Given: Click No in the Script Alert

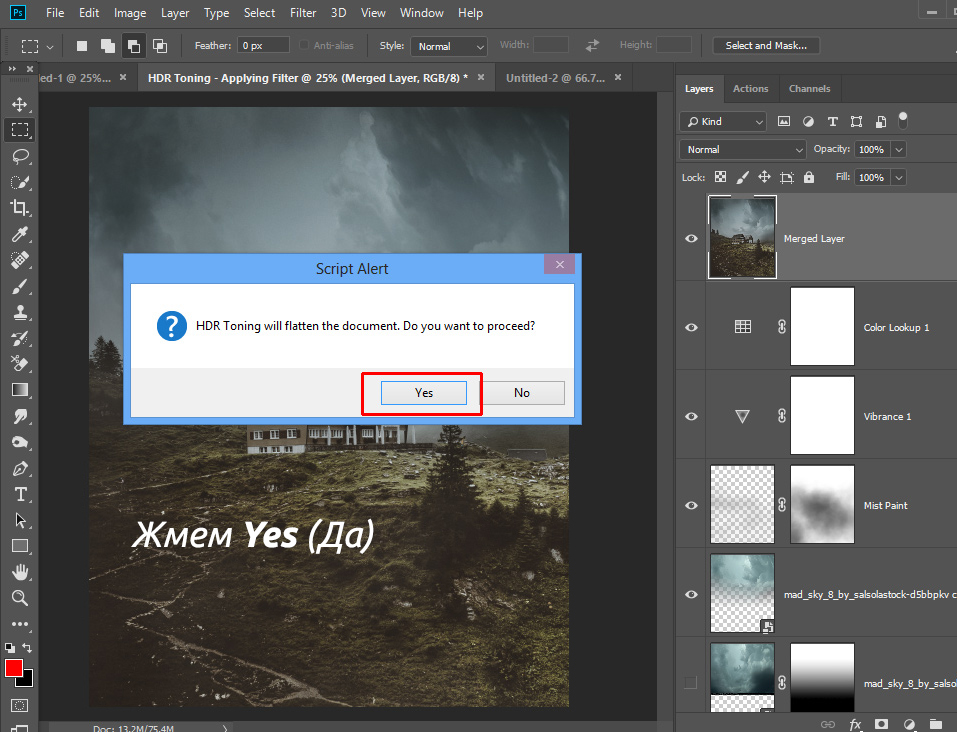Looking at the screenshot, I should click(522, 393).
